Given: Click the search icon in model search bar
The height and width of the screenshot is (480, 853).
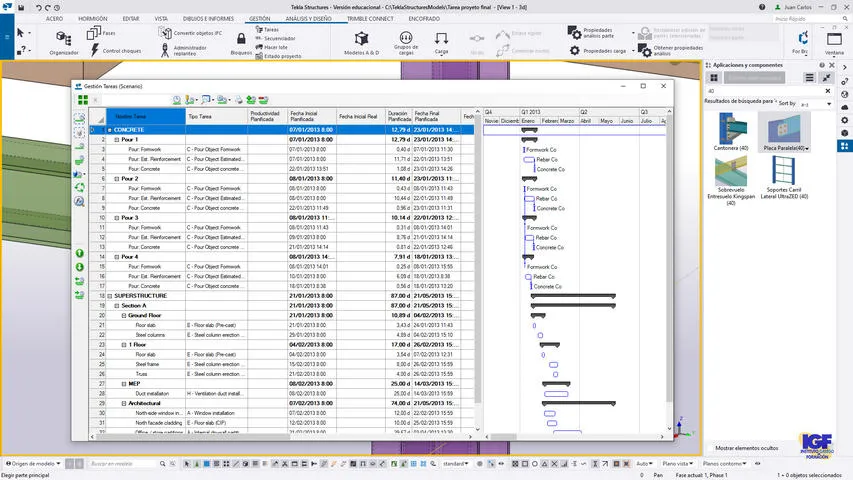Looking at the screenshot, I should tap(163, 464).
